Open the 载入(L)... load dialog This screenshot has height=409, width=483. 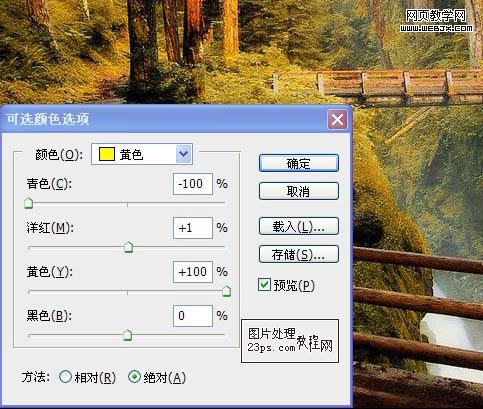pos(299,226)
